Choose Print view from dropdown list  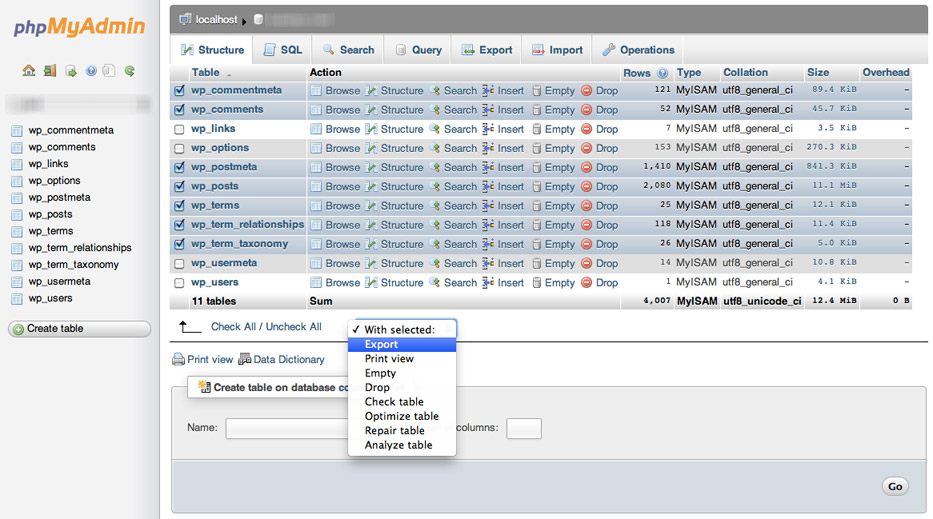pyautogui.click(x=402, y=358)
